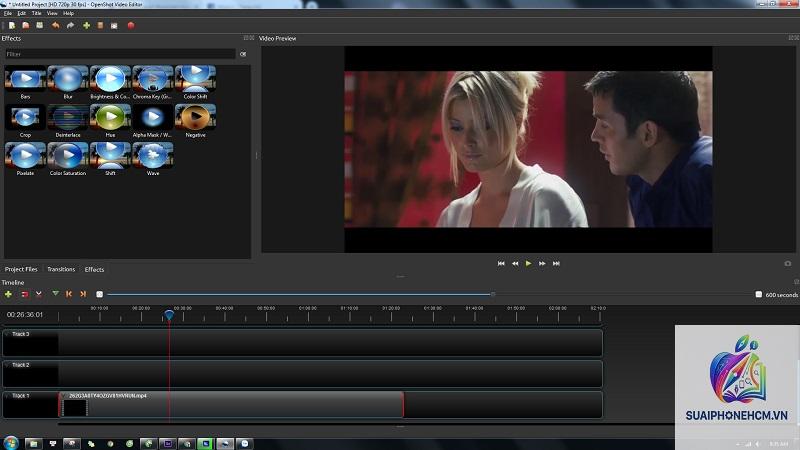Select the Deinterlace effect
The image size is (800, 450).
point(68,121)
